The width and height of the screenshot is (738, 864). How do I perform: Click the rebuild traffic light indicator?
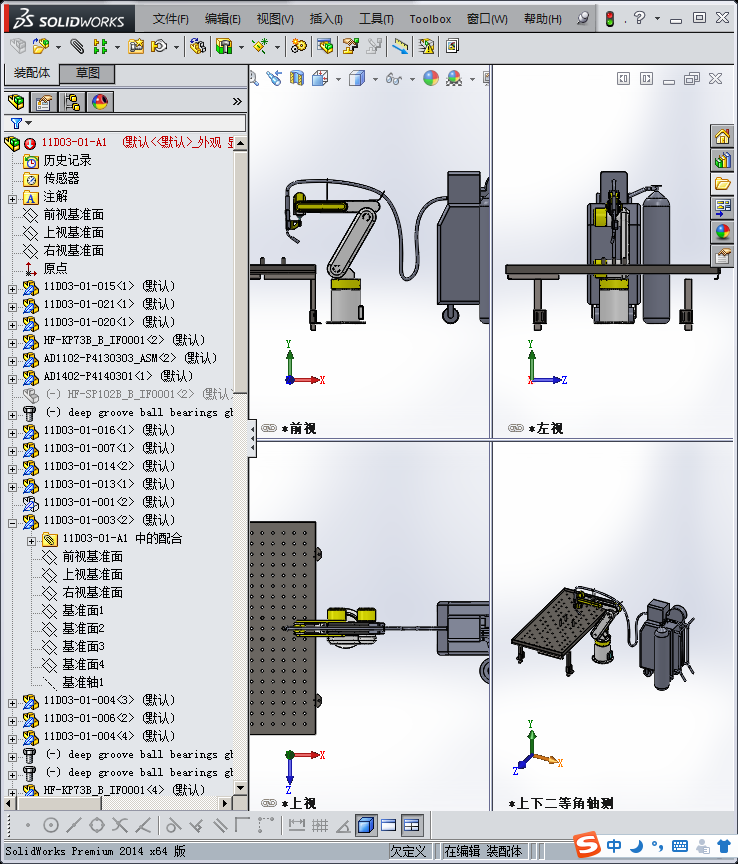coord(610,19)
